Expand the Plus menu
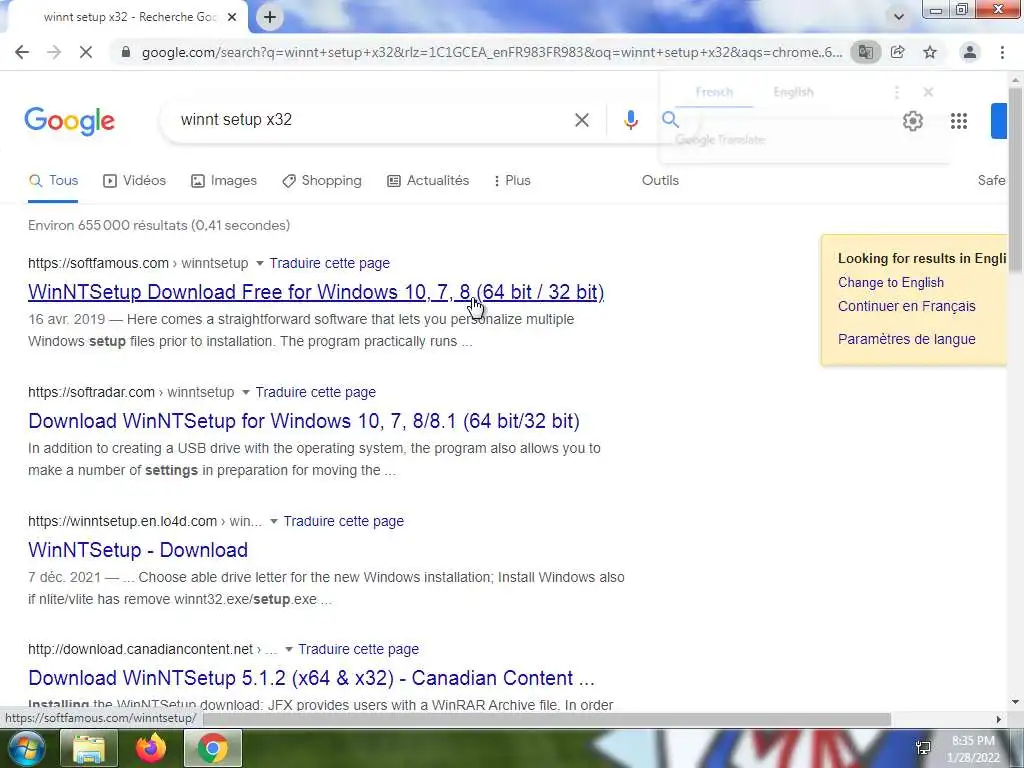This screenshot has width=1024, height=768. point(512,181)
